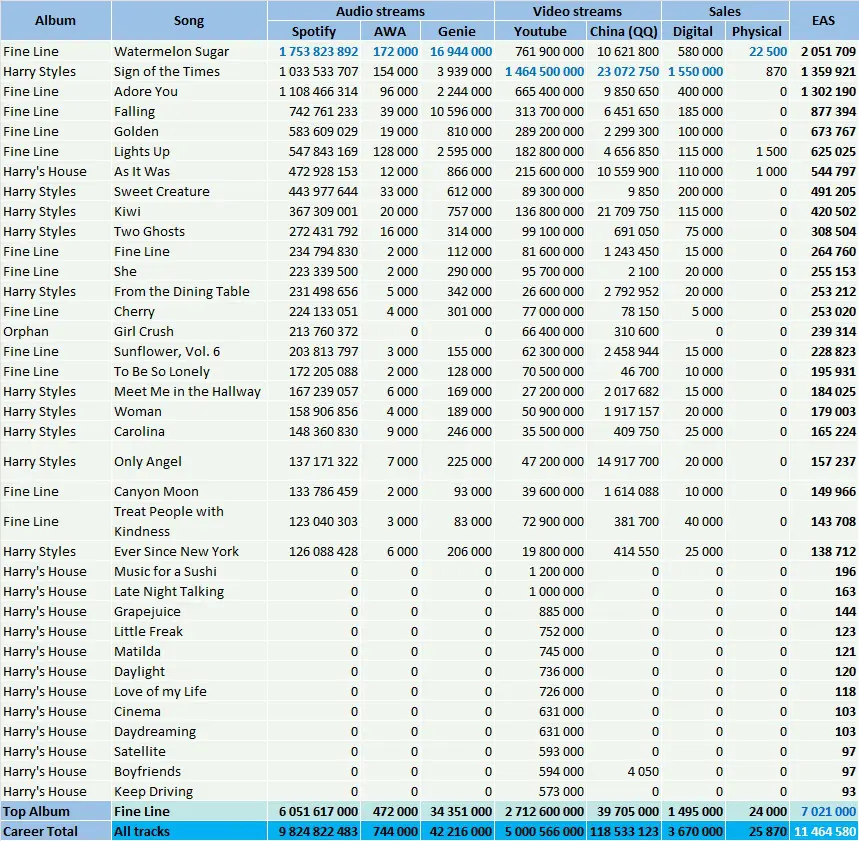Select the Golden song cell

pos(189,131)
